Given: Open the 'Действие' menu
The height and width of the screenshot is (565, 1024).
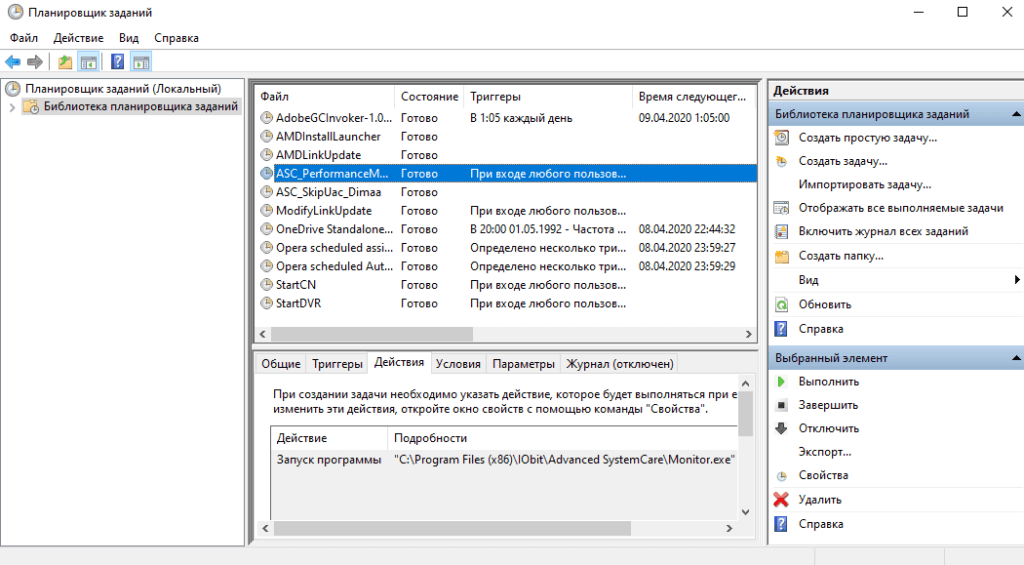Looking at the screenshot, I should [79, 38].
